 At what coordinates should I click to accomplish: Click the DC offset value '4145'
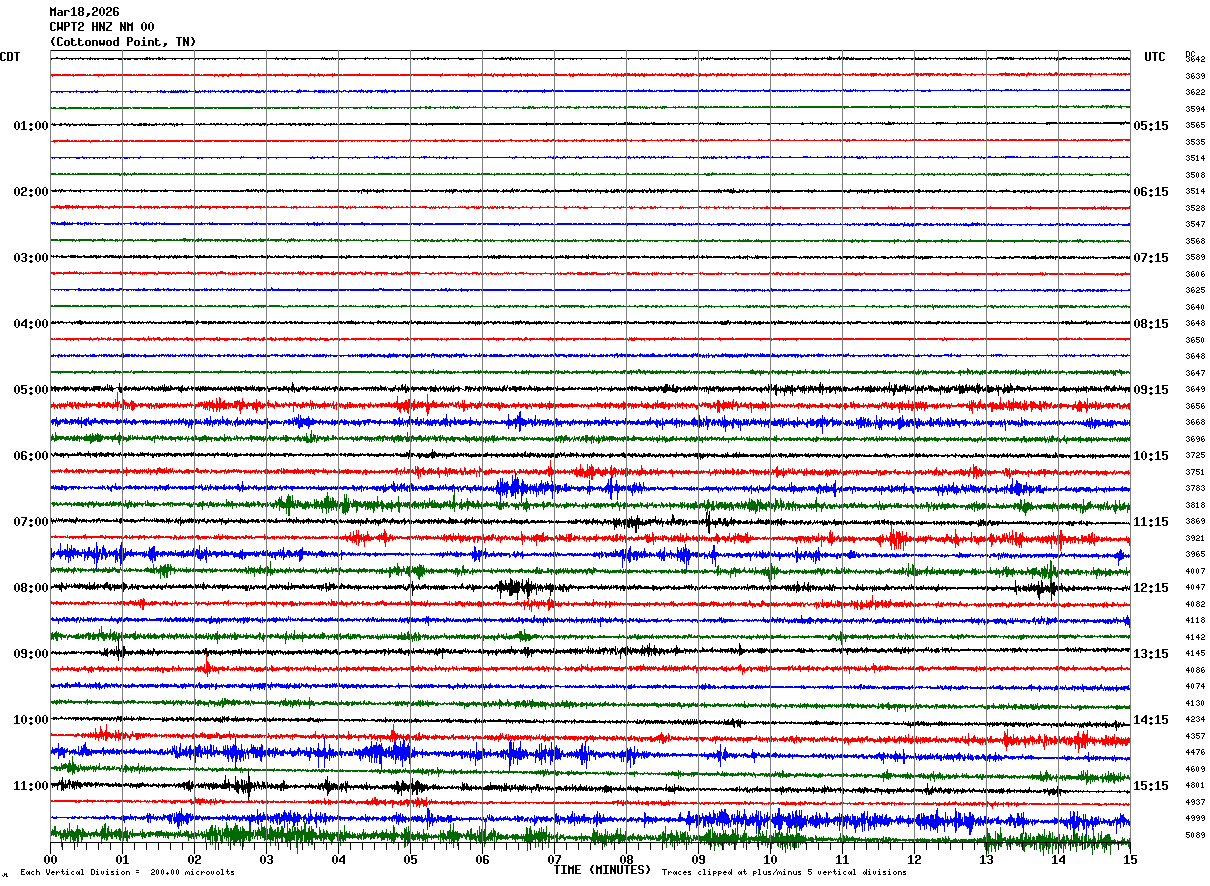1195,653
